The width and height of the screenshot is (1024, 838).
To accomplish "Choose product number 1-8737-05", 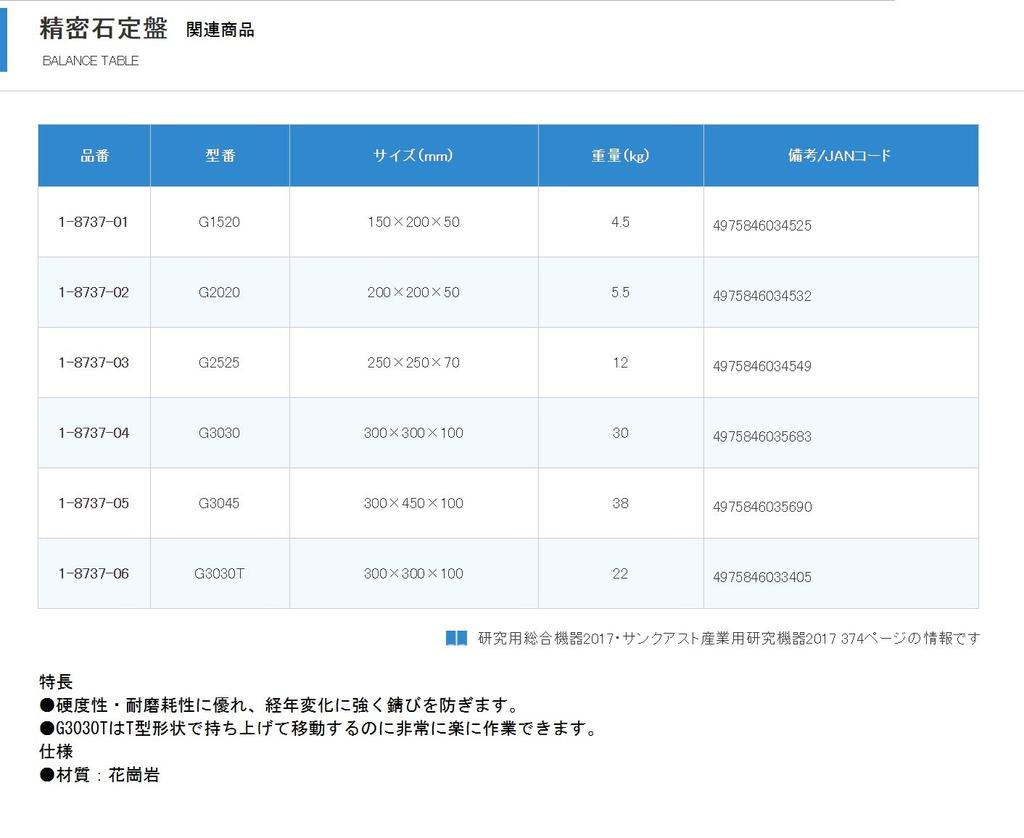I will point(94,503).
